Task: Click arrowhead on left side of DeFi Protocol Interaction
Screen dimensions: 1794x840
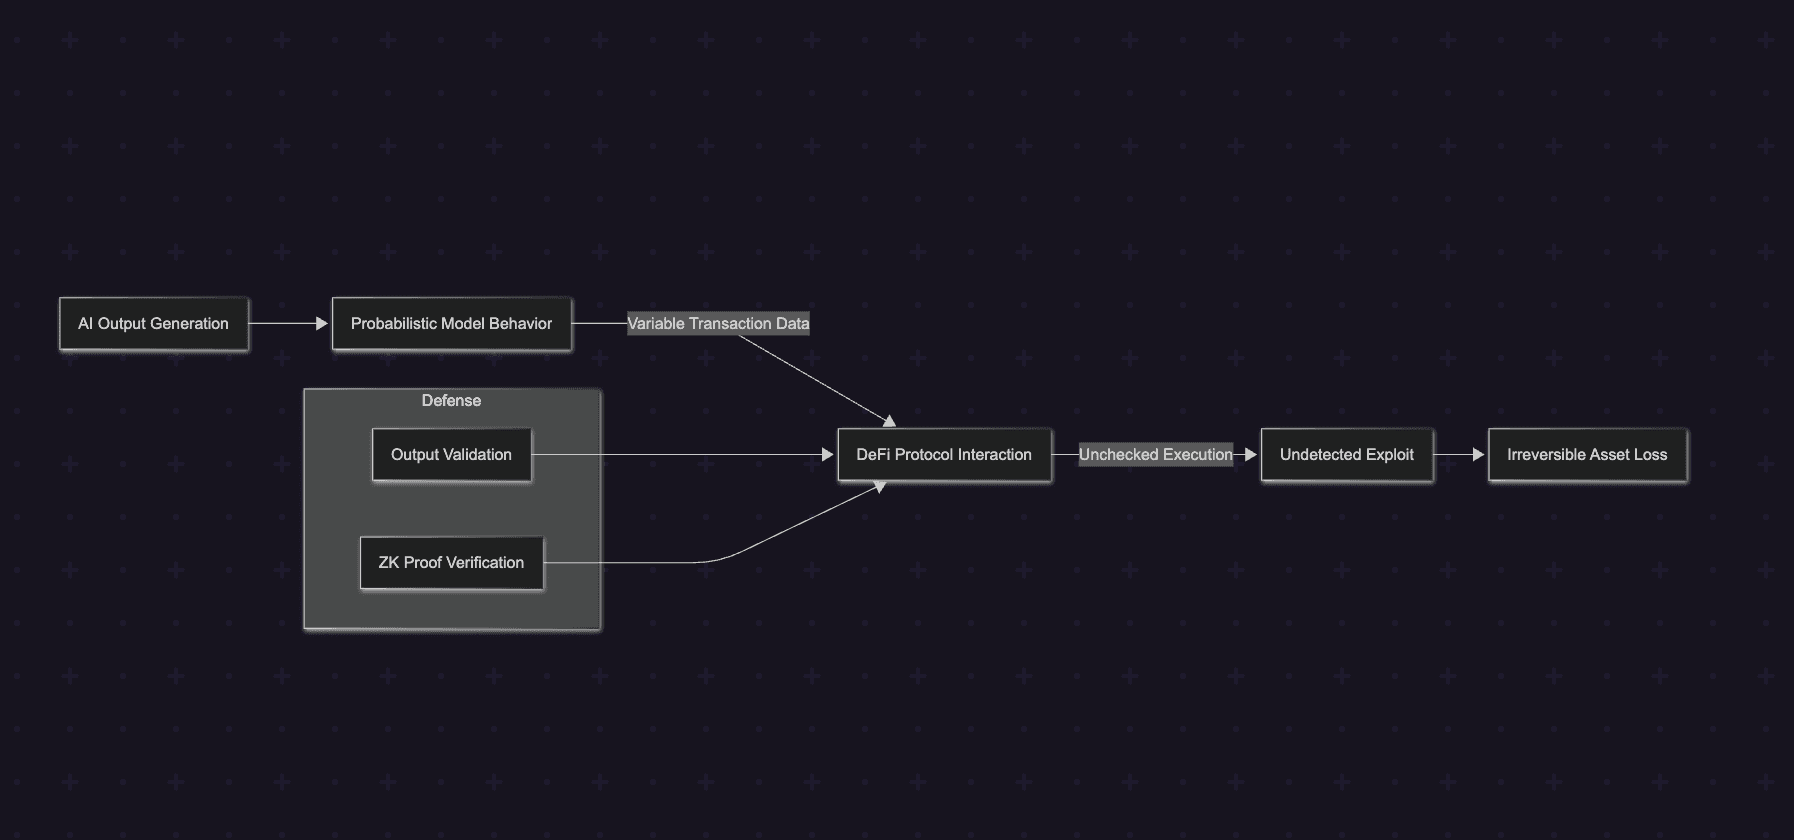Action: [827, 455]
